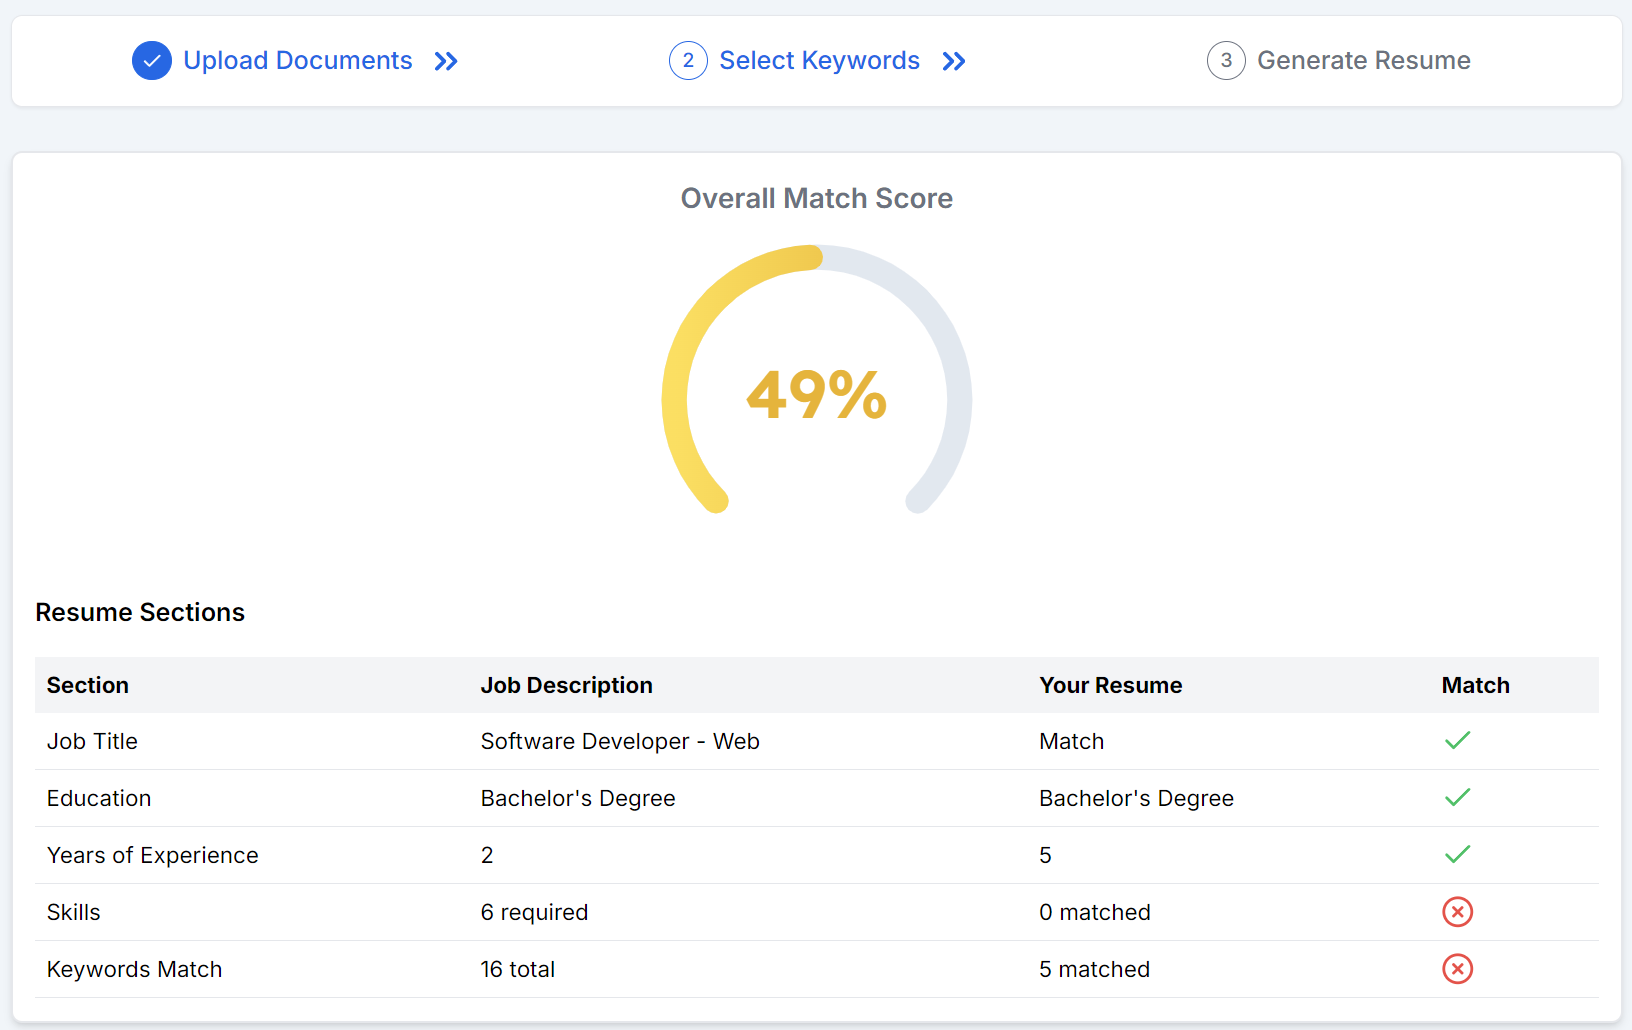The width and height of the screenshot is (1632, 1030).
Task: Open the Generate Resume step
Action: [x=1364, y=61]
